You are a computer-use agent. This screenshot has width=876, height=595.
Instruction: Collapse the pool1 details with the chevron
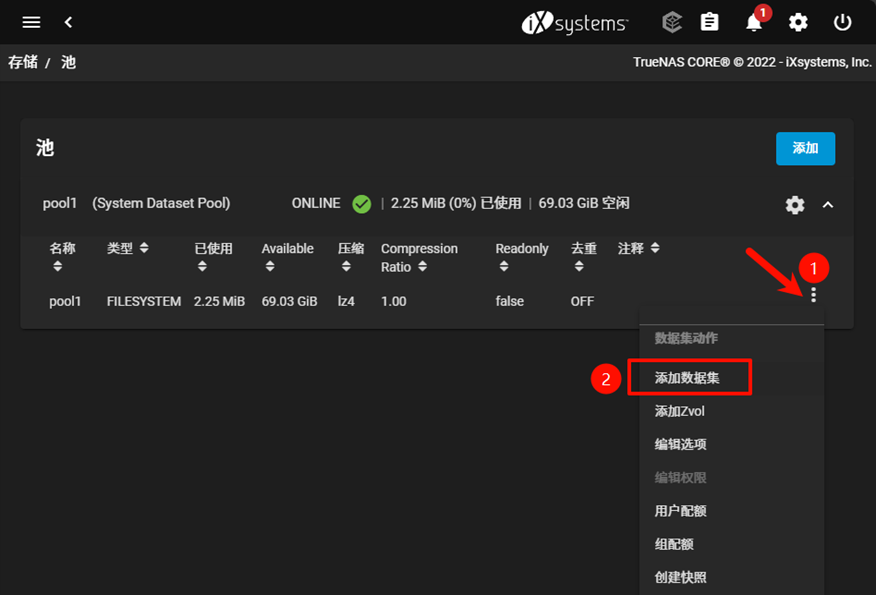tap(828, 205)
